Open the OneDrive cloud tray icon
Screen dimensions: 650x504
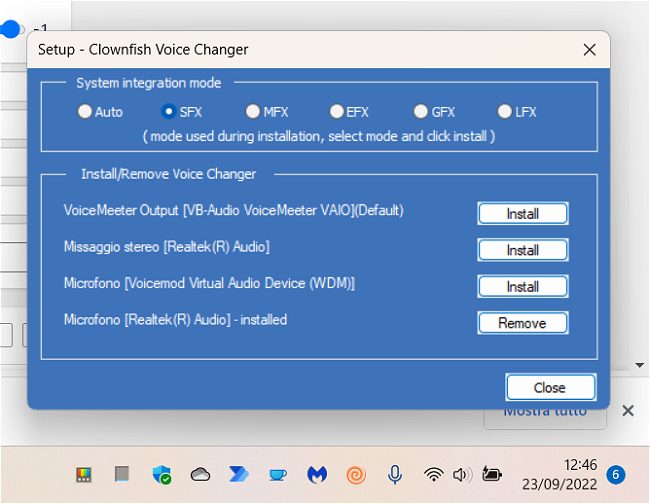coord(200,475)
